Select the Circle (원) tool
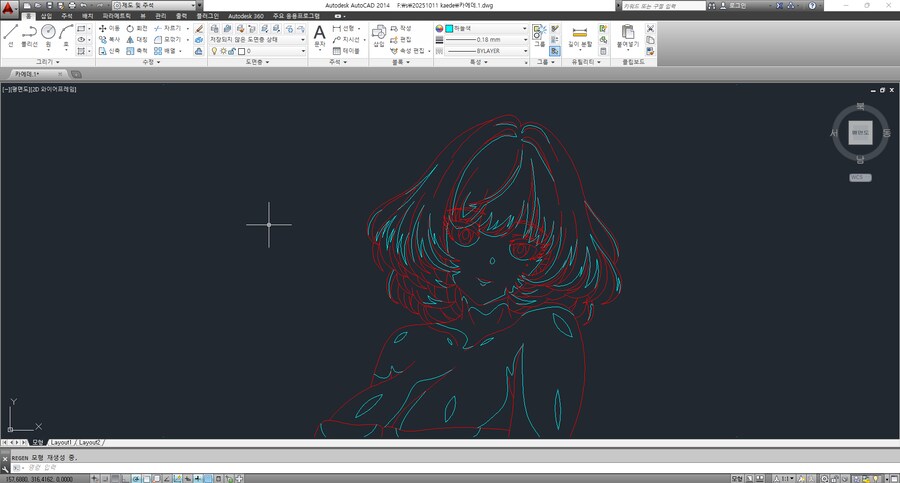The height and width of the screenshot is (483, 900). click(x=48, y=36)
